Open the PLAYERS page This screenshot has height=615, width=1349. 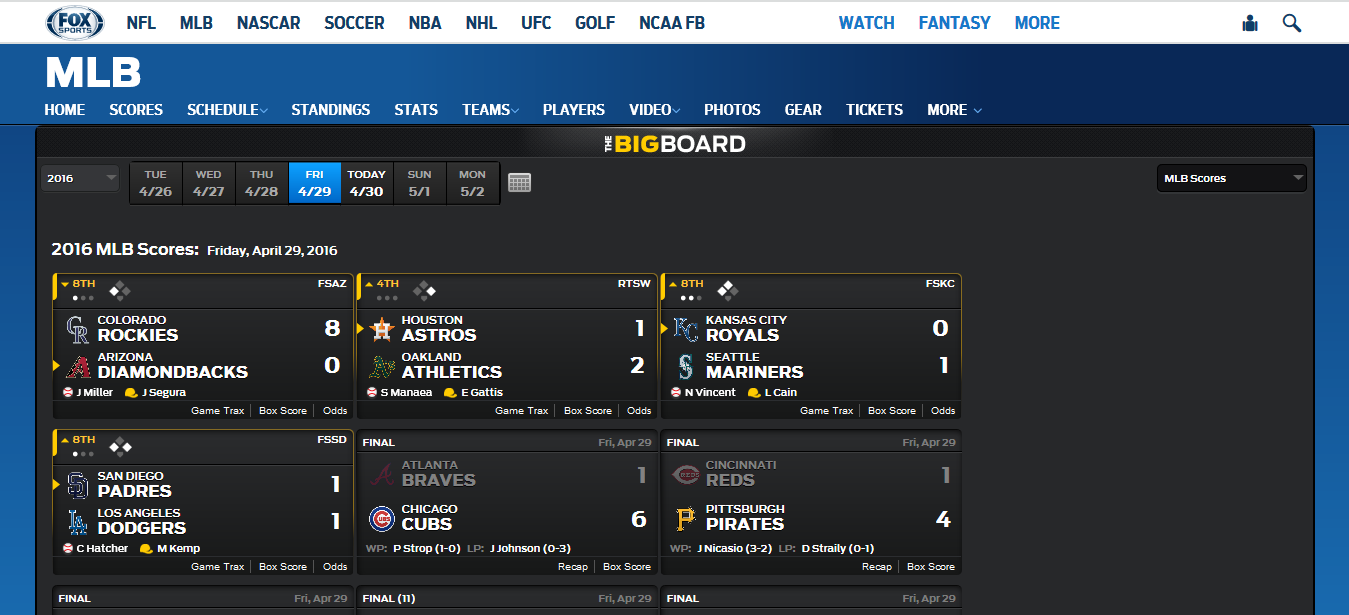[574, 110]
